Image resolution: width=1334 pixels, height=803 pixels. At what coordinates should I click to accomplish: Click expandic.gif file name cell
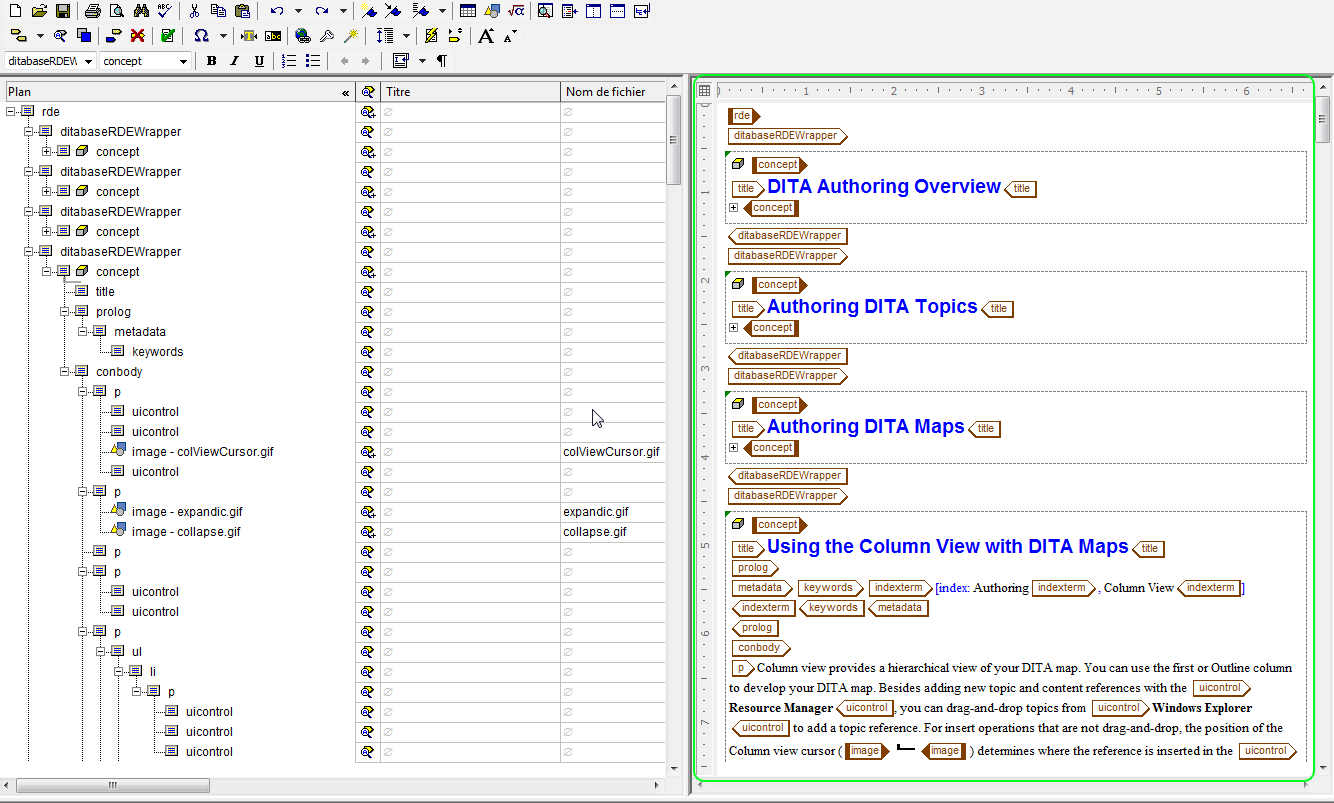[x=612, y=511]
